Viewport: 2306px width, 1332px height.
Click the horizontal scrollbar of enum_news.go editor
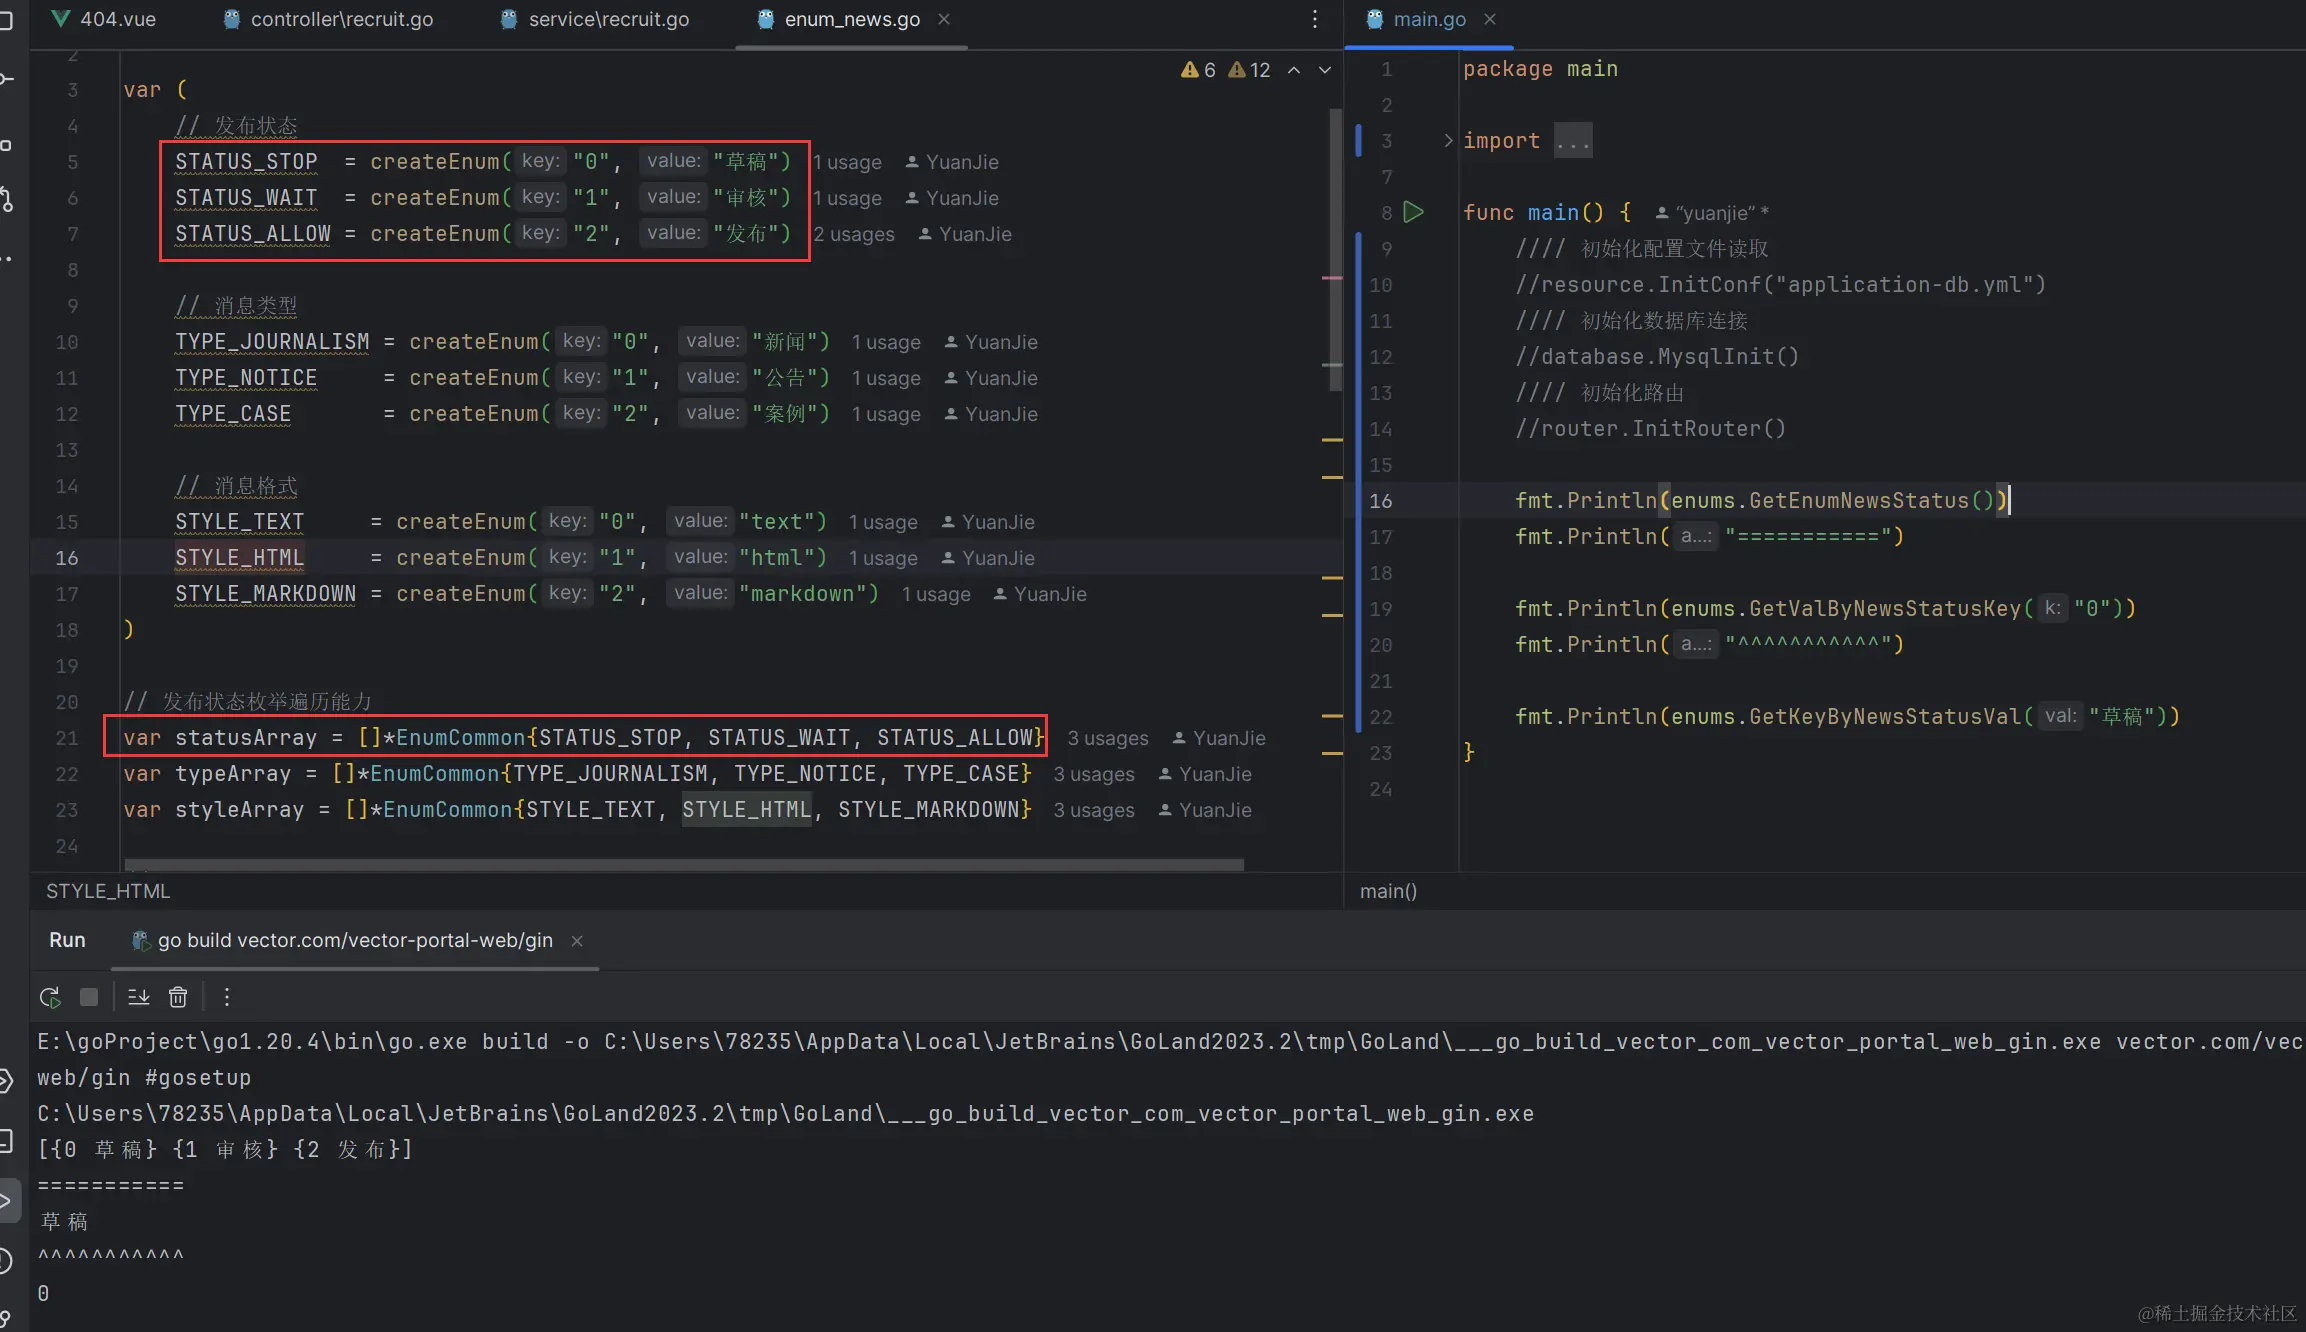coord(683,864)
